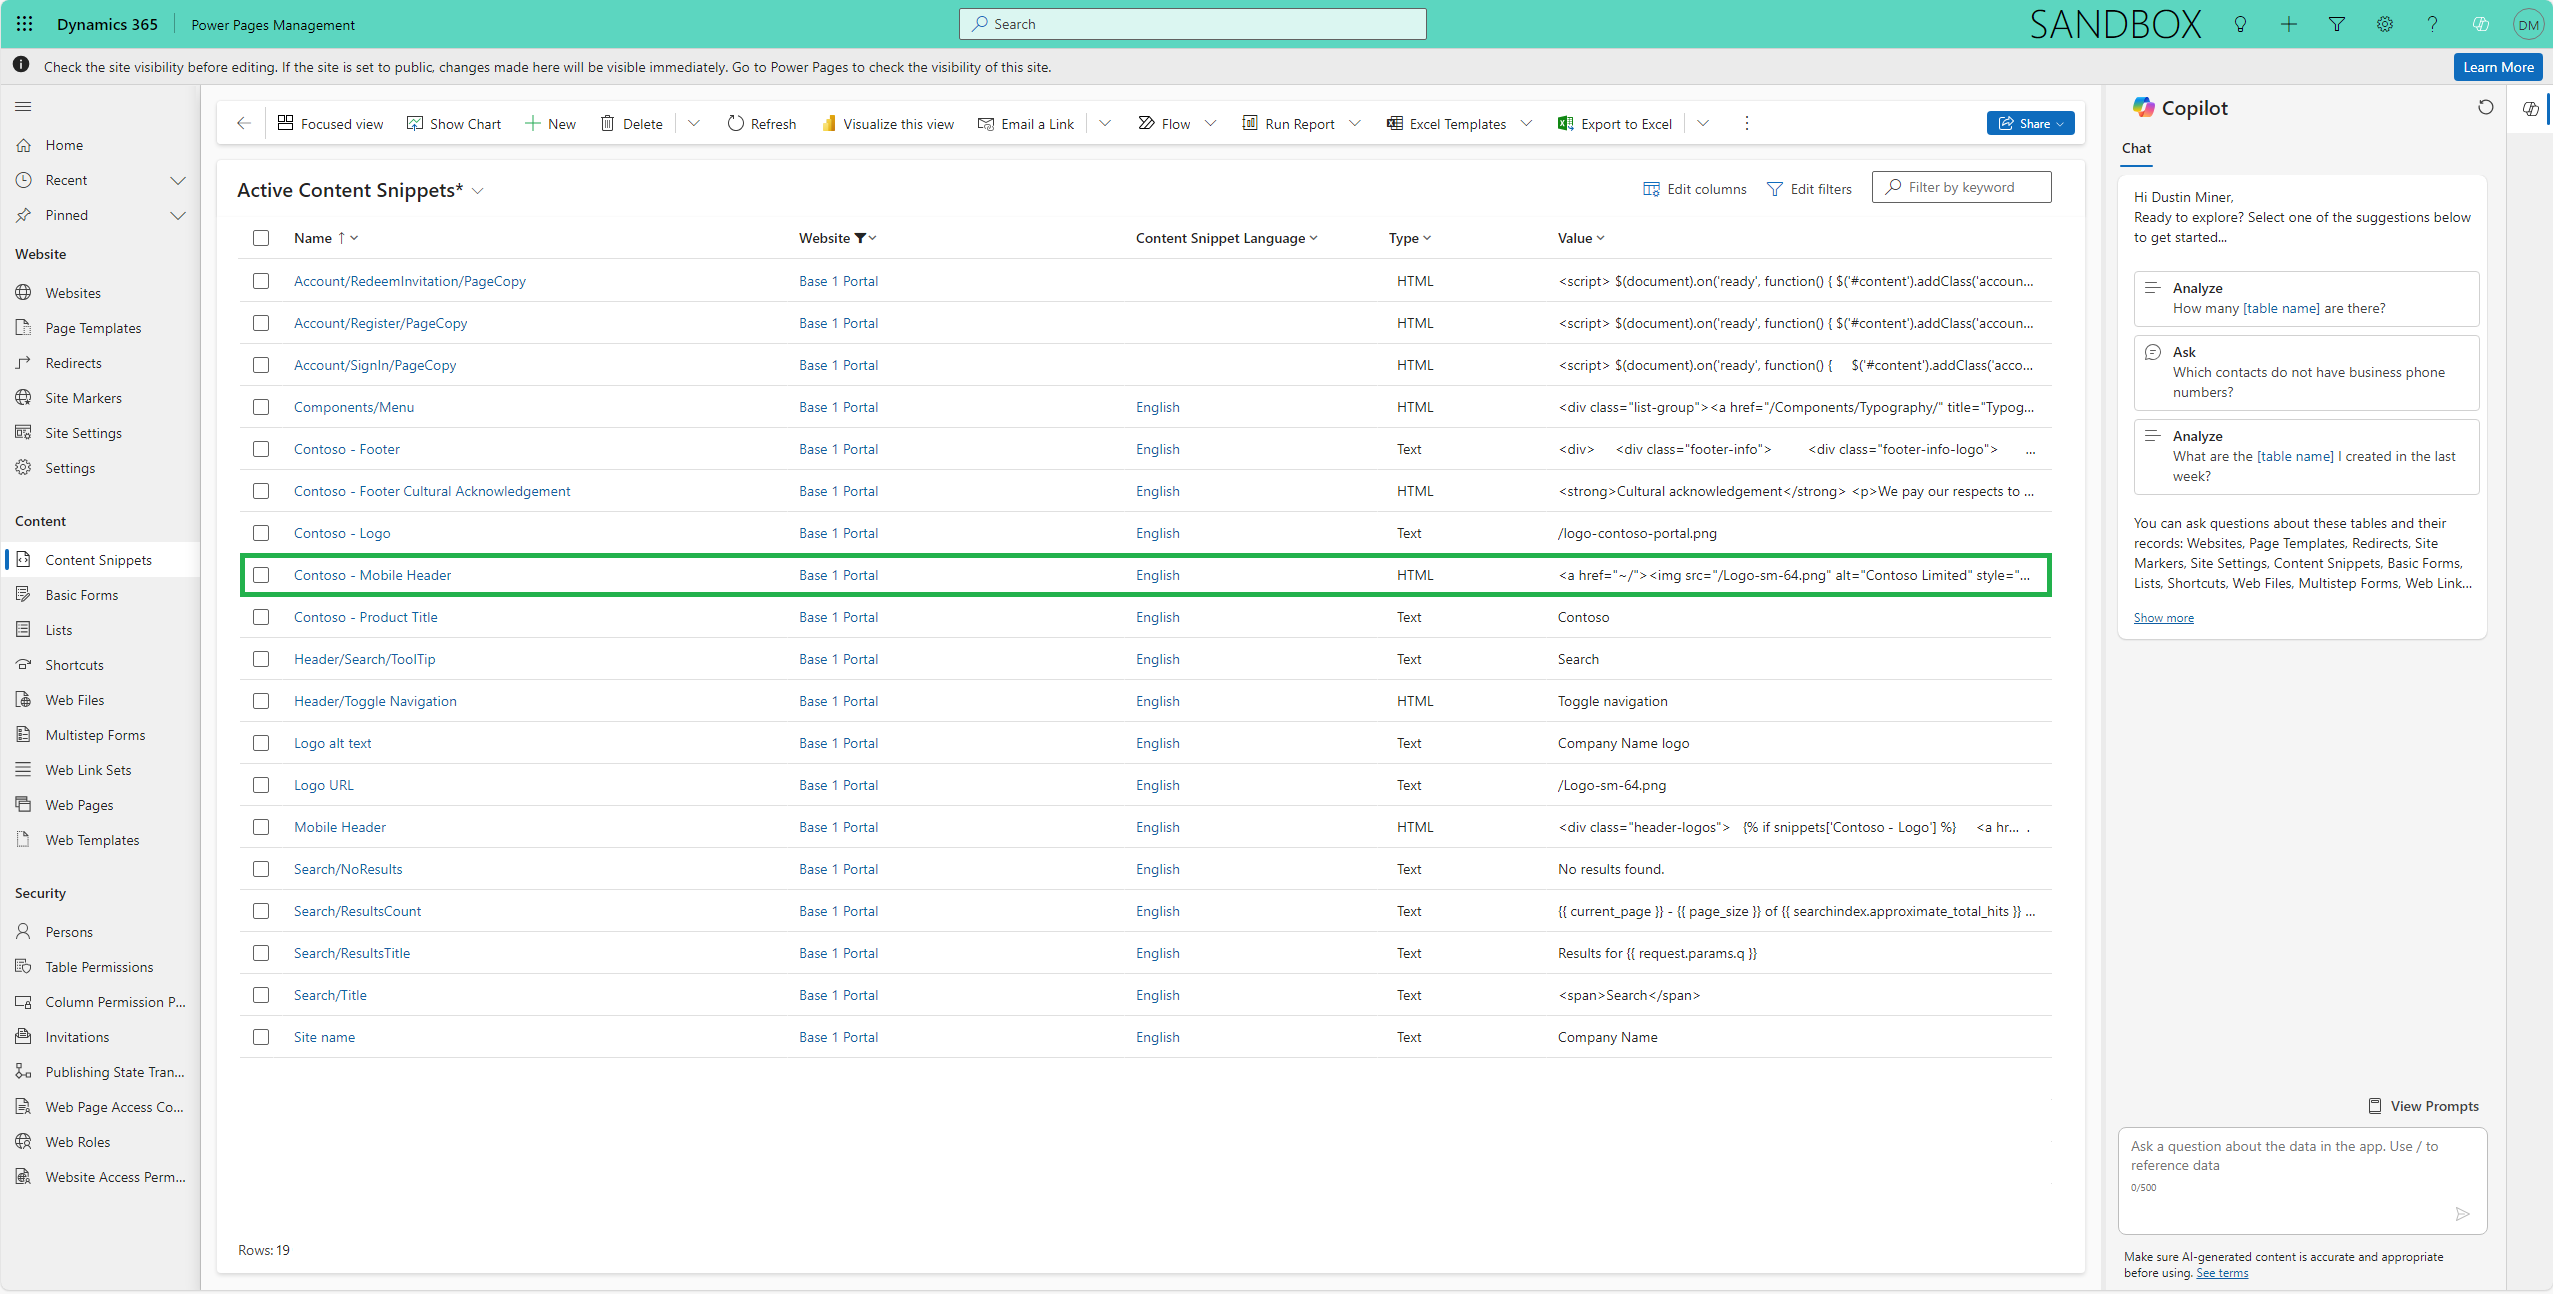Viewport: 2553px width, 1294px height.
Task: Click View Prompts in Copilot pane
Action: click(2423, 1106)
